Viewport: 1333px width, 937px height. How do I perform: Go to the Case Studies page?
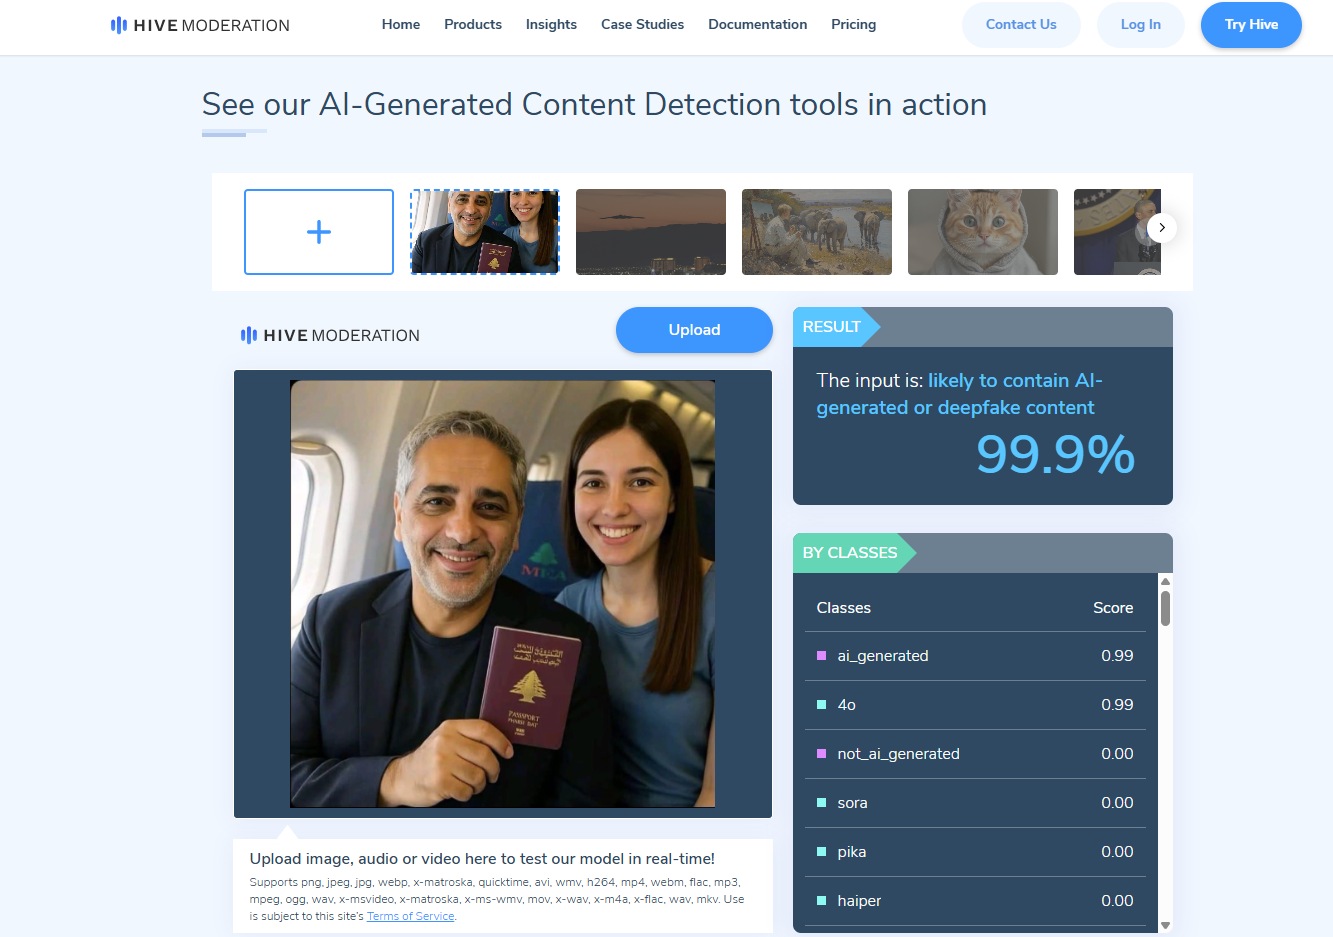(x=642, y=24)
